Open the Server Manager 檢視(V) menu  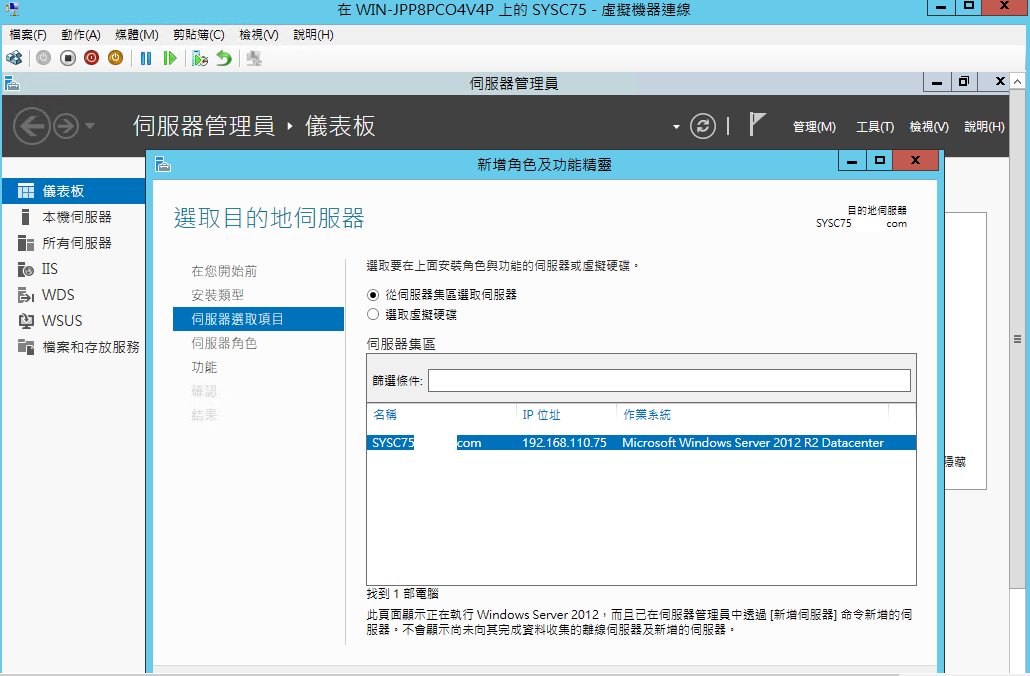(929, 127)
